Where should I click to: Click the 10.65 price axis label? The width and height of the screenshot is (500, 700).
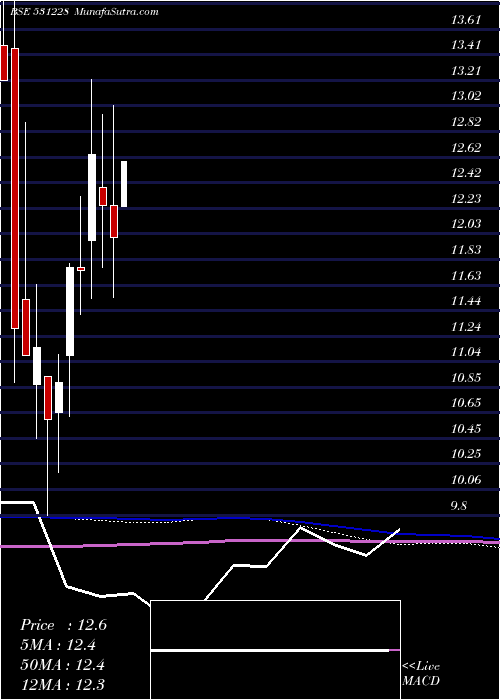(x=466, y=403)
